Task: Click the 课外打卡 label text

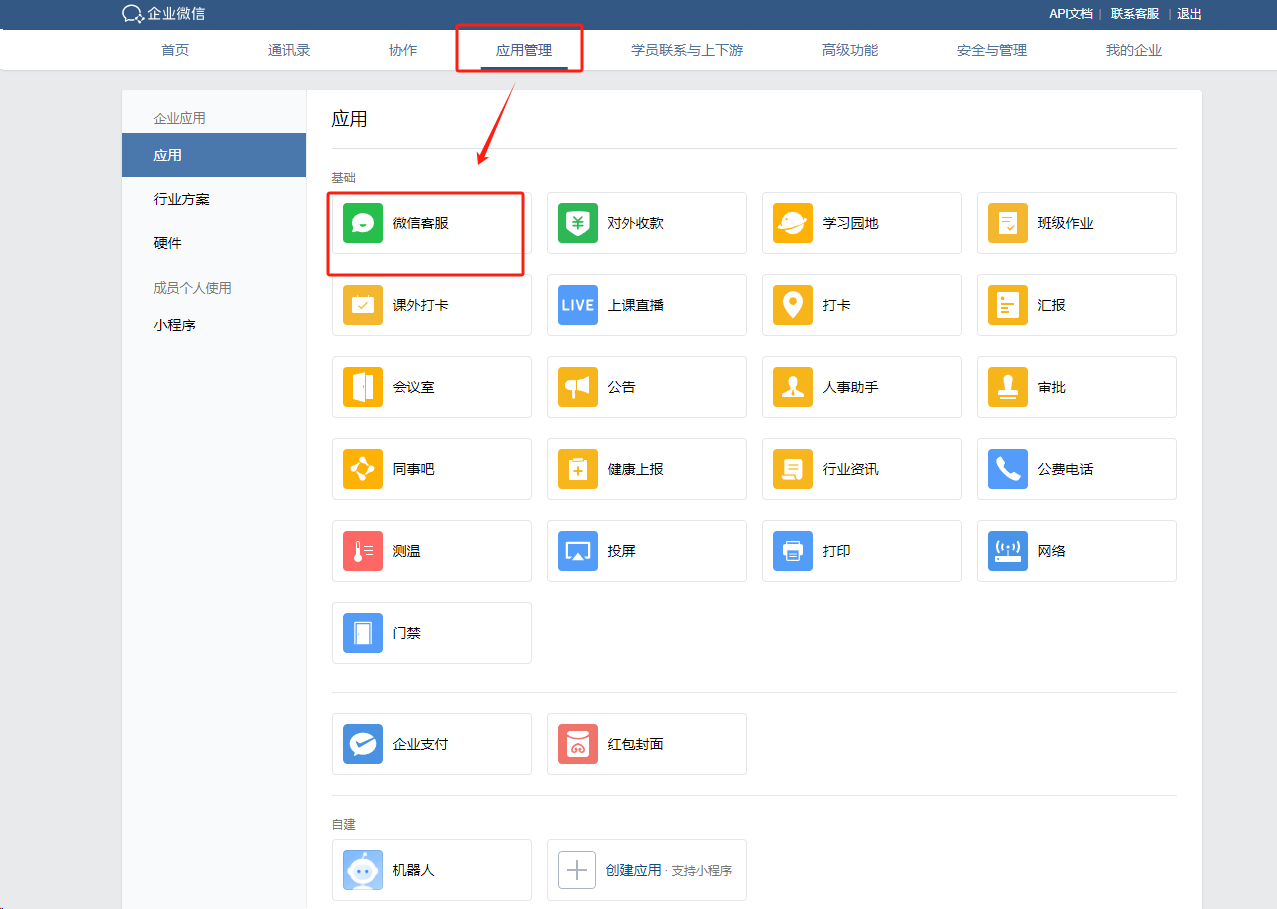Action: point(421,305)
